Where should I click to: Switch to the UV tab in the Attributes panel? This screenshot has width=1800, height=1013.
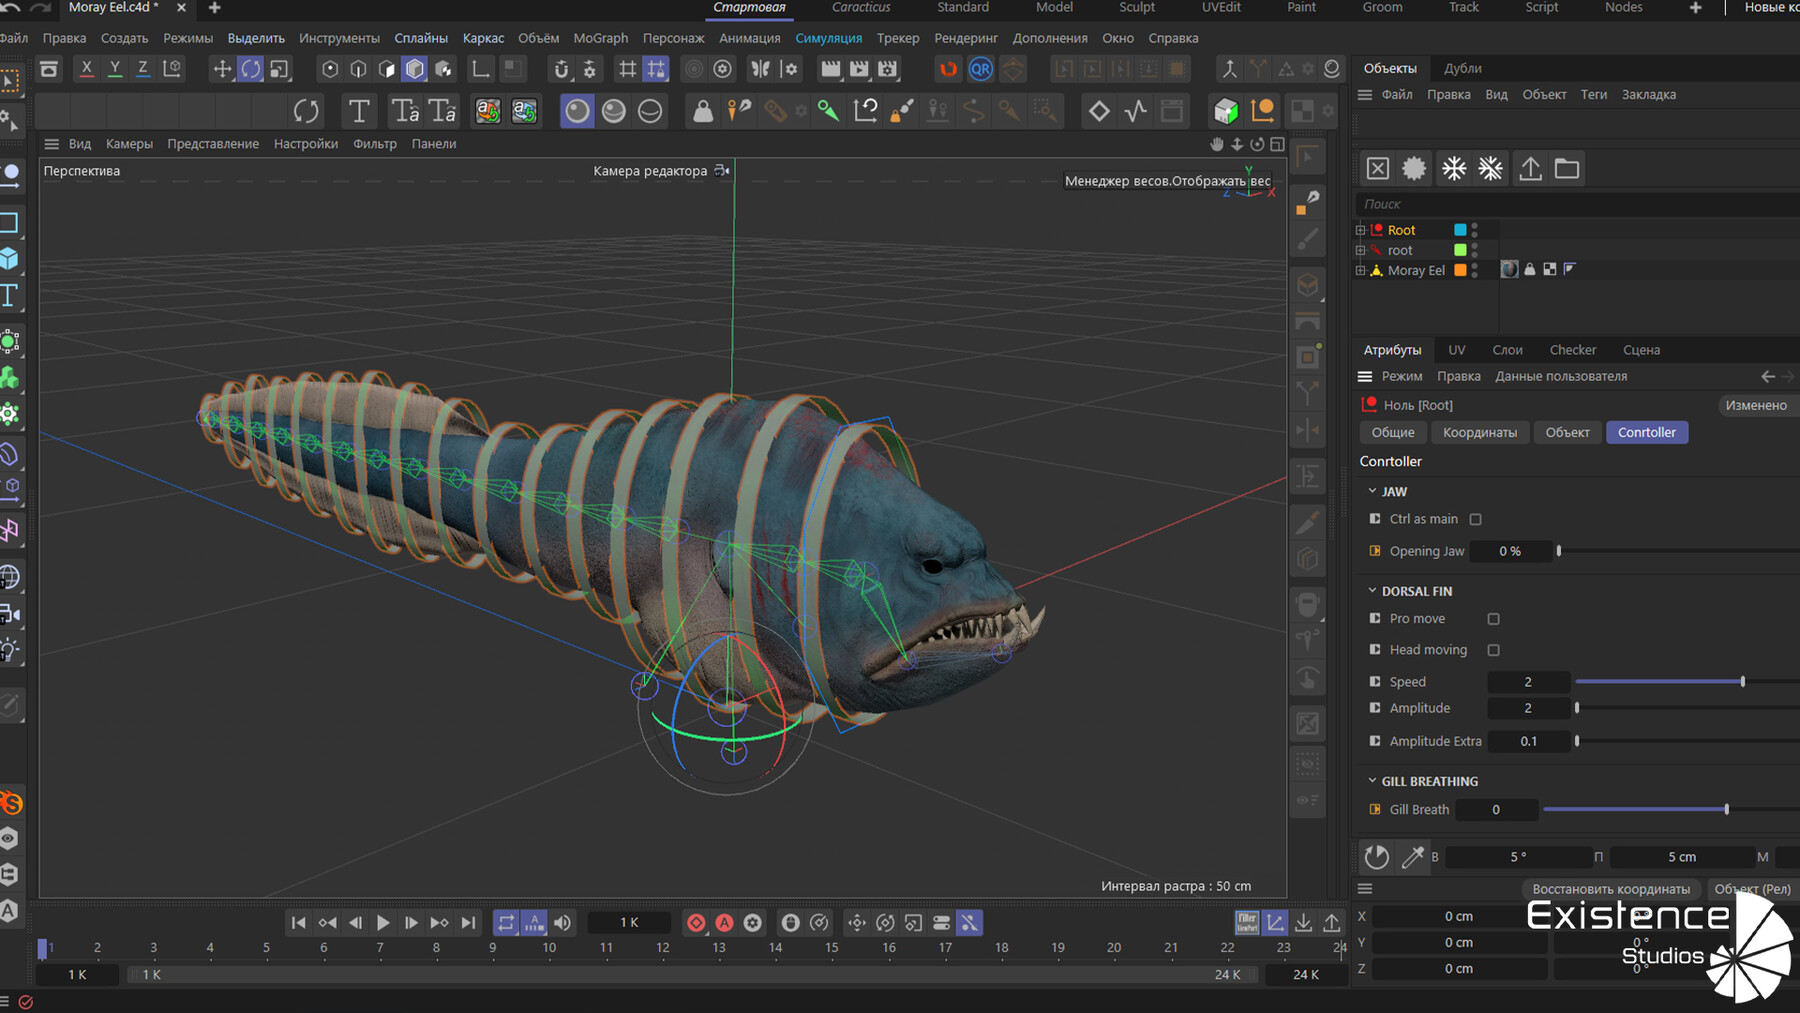[x=1456, y=349]
